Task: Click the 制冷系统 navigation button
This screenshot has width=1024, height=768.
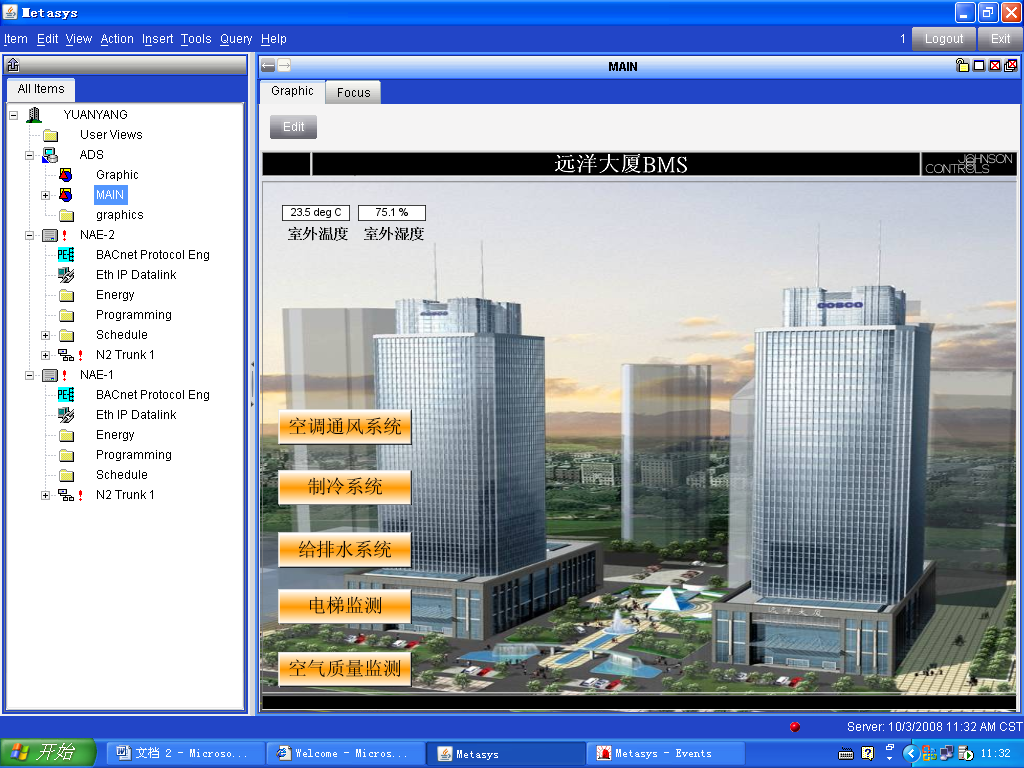Action: tap(345, 487)
